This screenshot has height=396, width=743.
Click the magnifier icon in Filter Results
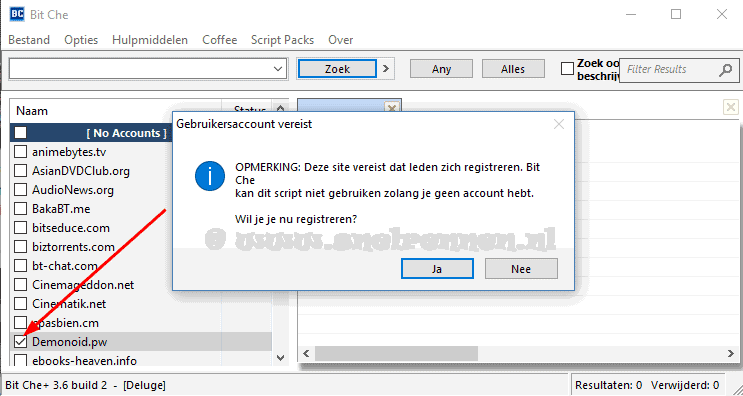click(725, 70)
